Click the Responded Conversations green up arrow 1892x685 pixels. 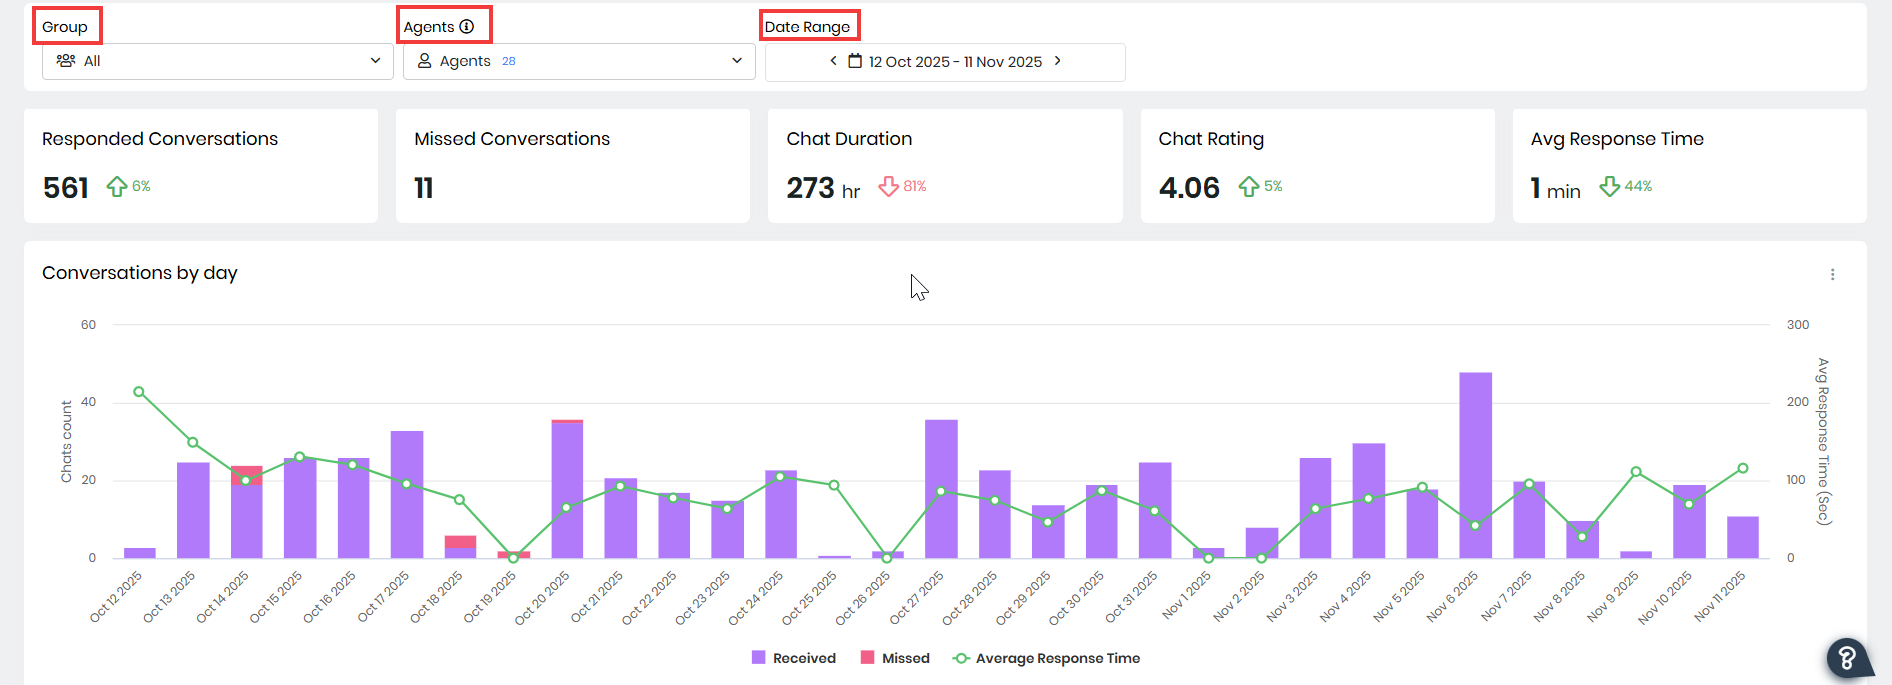117,187
